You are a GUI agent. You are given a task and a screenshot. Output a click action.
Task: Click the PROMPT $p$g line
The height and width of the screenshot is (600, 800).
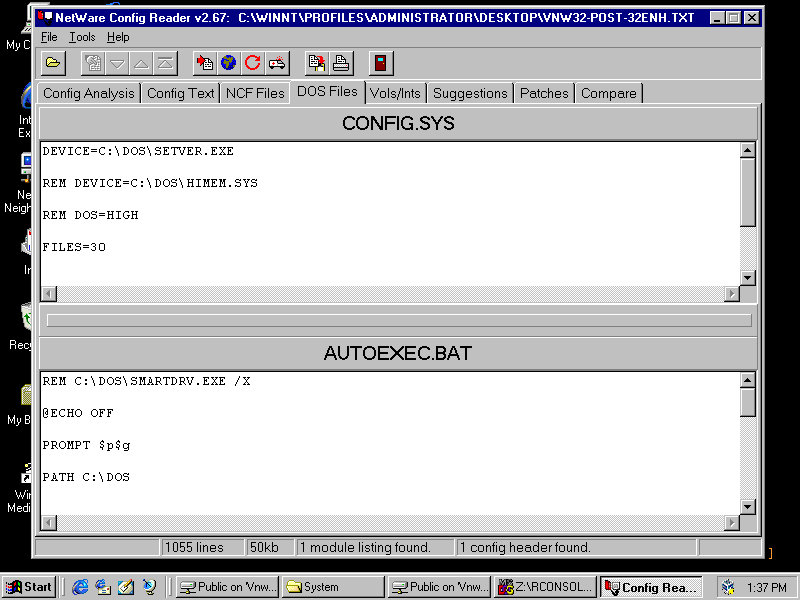pos(86,445)
